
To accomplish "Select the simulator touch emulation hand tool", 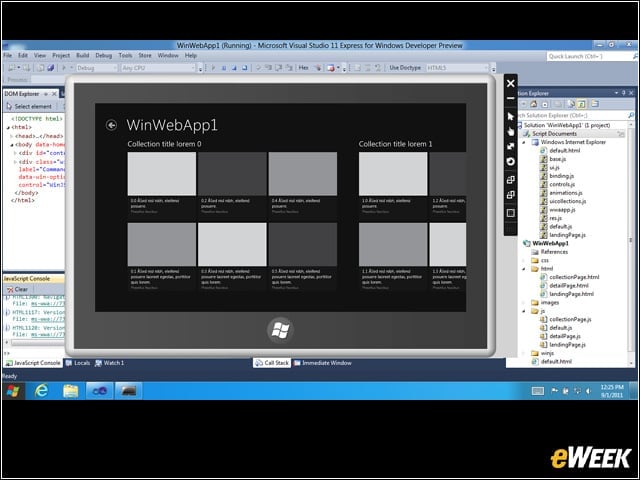I will [x=510, y=131].
